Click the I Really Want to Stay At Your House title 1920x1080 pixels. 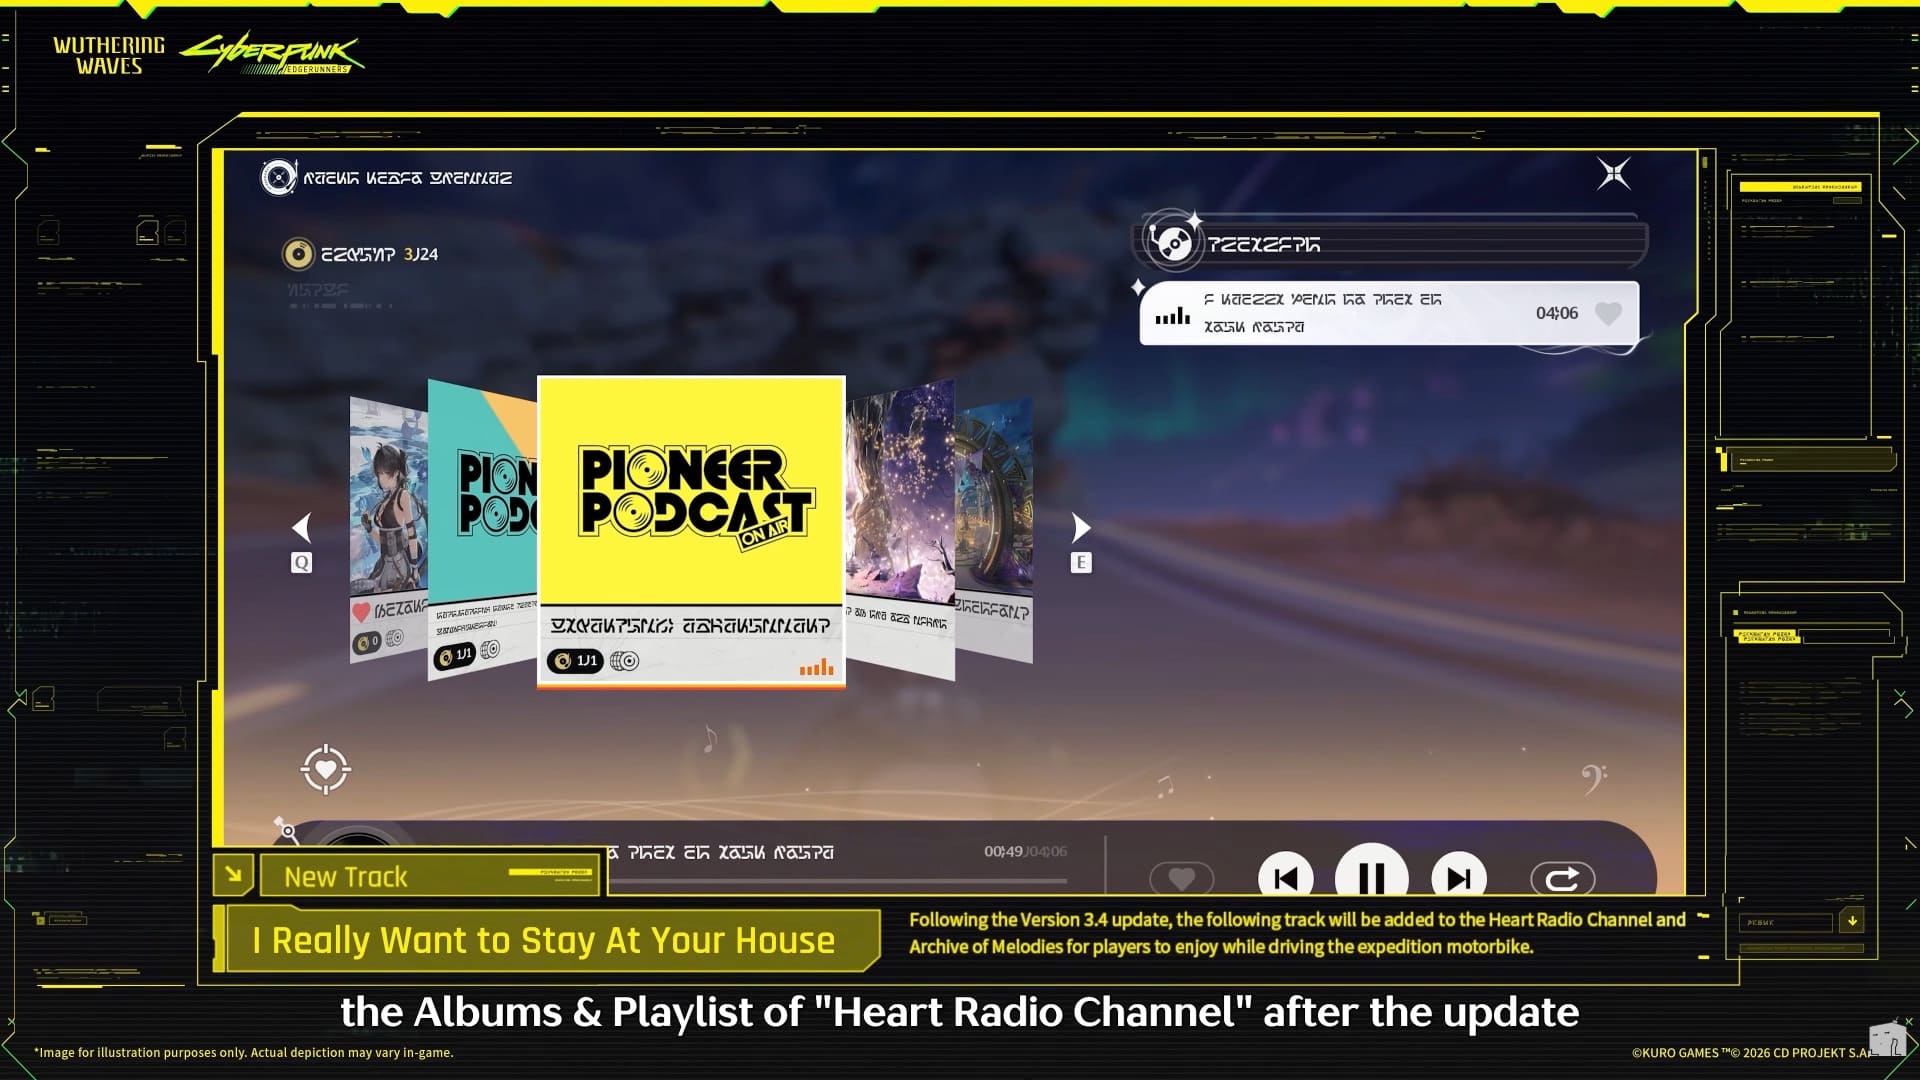pos(544,940)
